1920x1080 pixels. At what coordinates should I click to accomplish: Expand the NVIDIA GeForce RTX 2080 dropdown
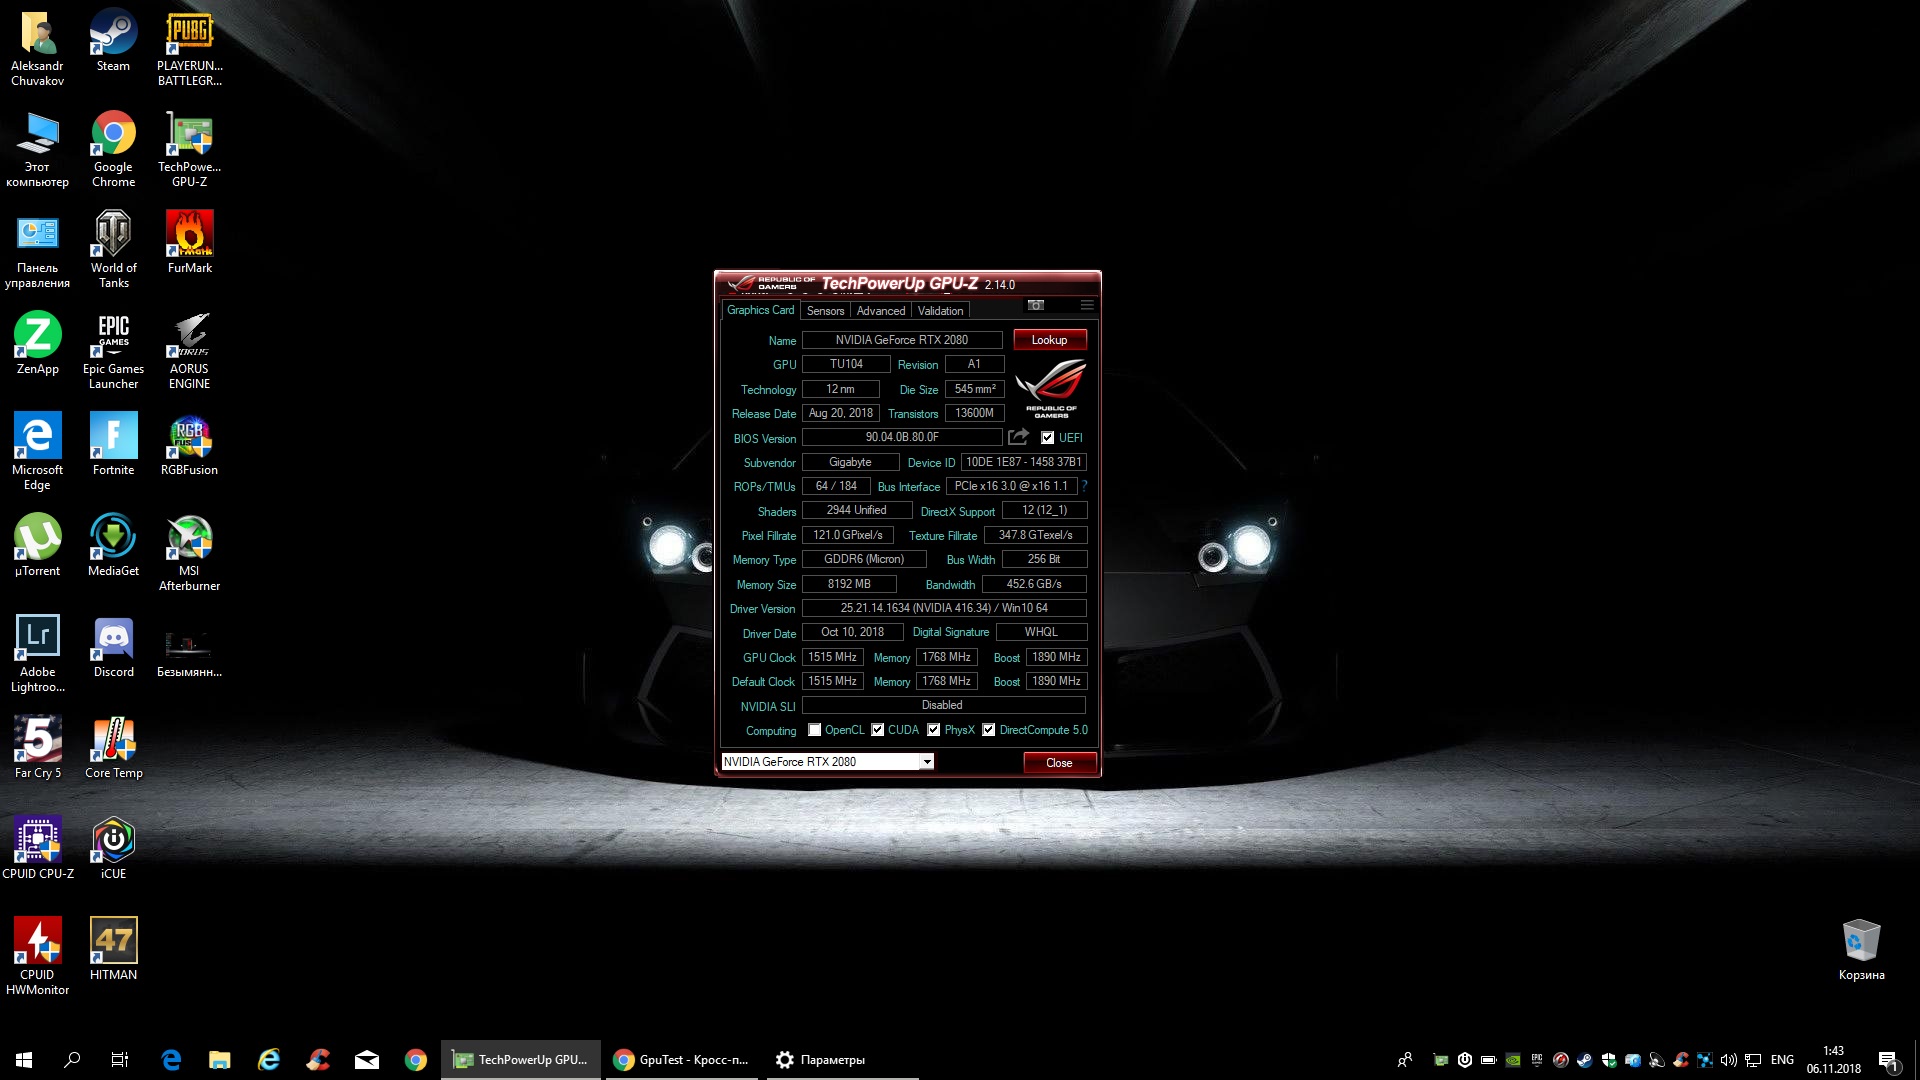pyautogui.click(x=927, y=762)
